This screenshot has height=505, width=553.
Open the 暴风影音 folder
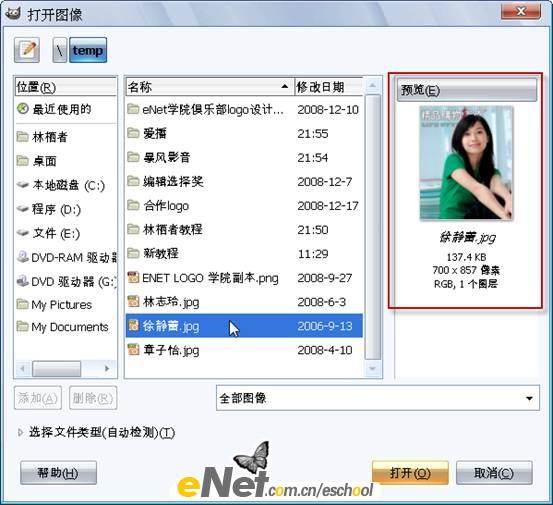(244, 158)
